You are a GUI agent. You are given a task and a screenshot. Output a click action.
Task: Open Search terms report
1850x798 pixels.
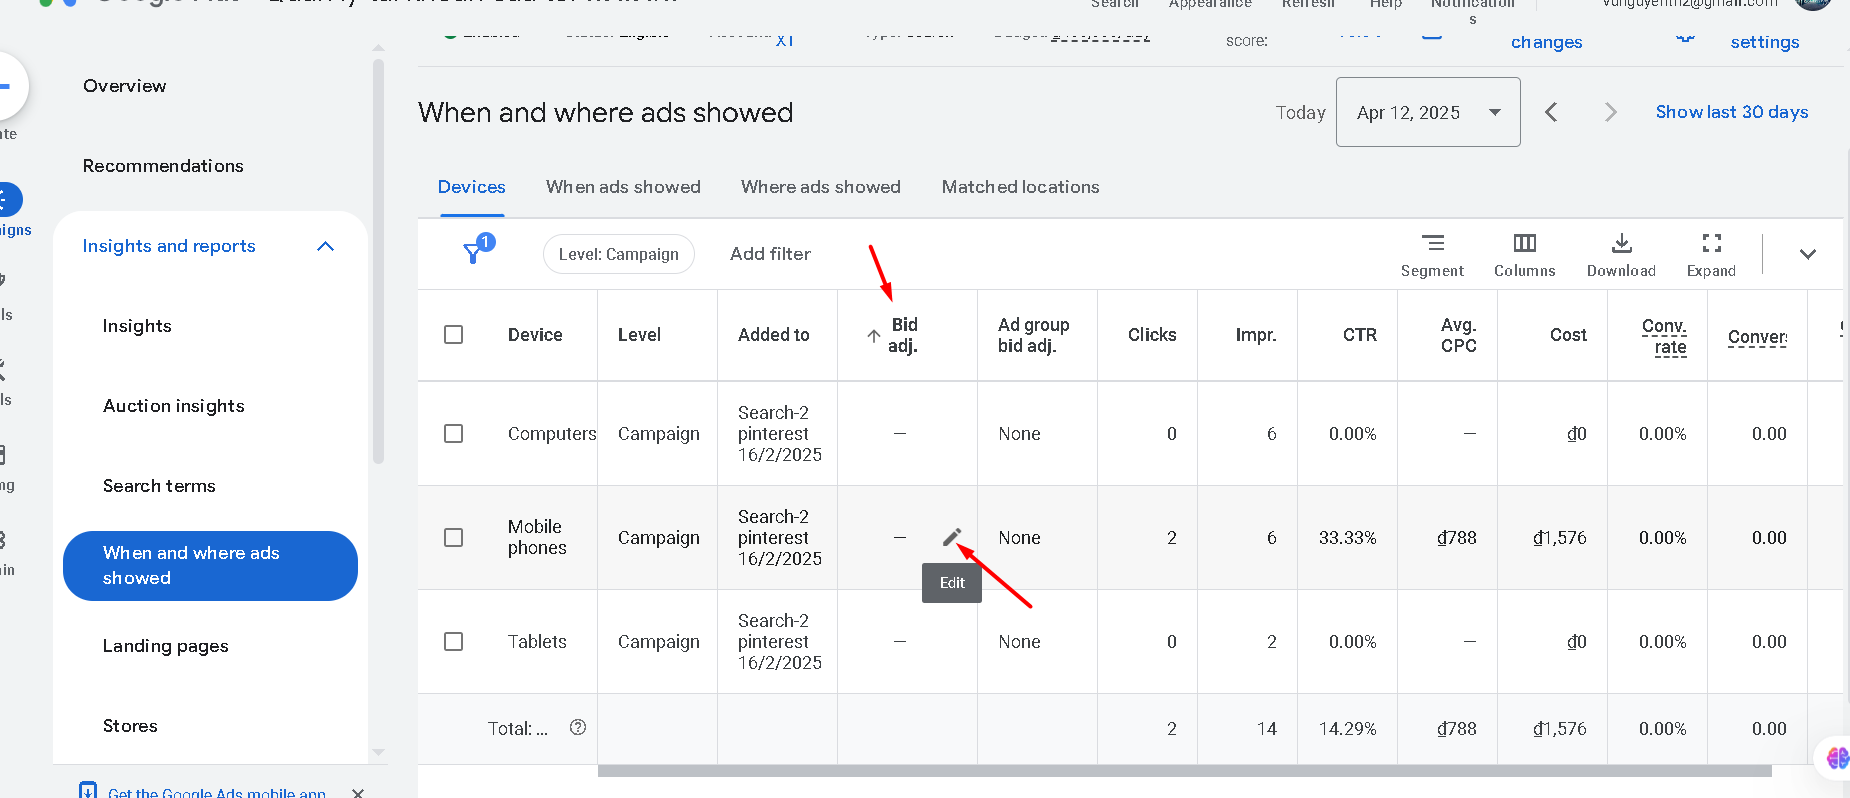click(x=159, y=486)
